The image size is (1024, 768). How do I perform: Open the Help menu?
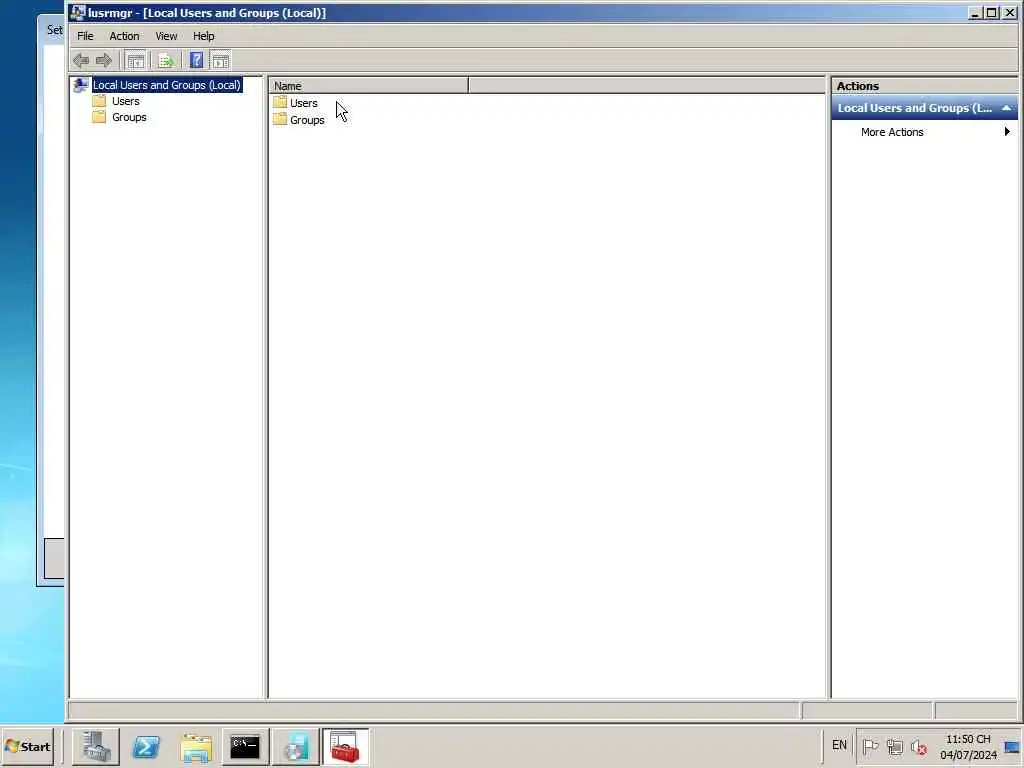[203, 36]
